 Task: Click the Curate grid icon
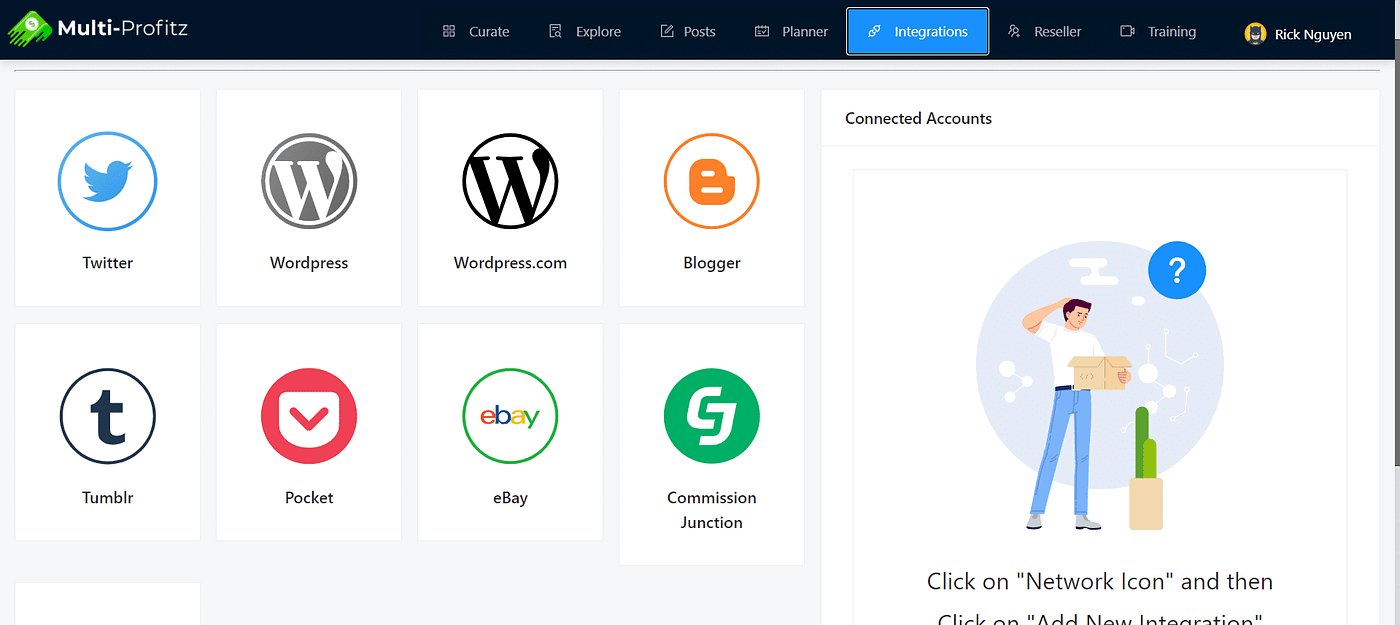[449, 31]
